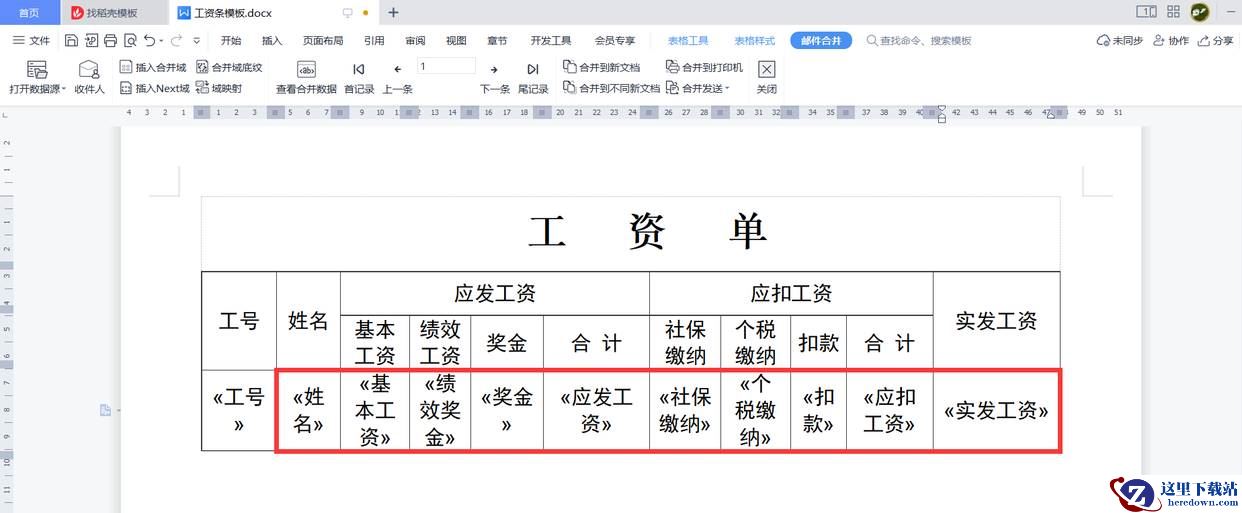Click the grid apps icon in title bar

click(x=1173, y=13)
